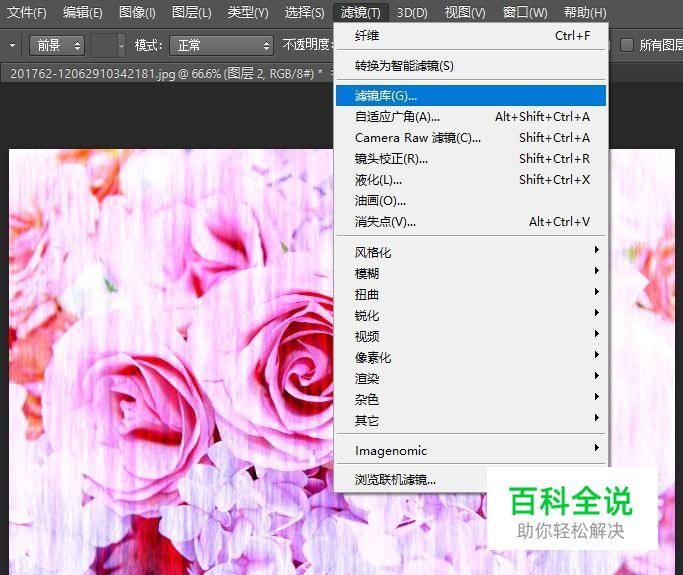
Task: Open tool preset picker arrow
Action: point(12,45)
